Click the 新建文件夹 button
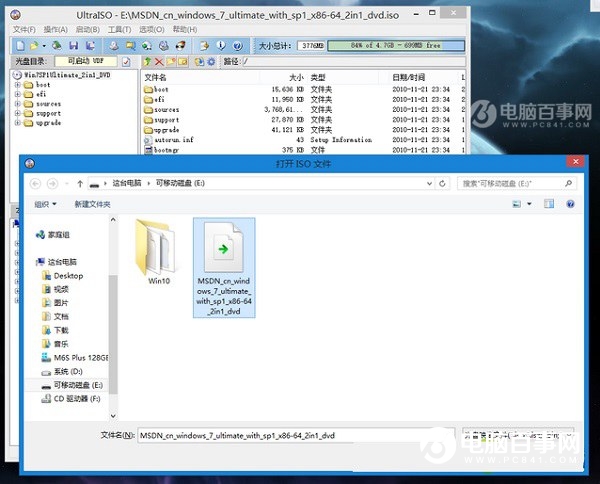The height and width of the screenshot is (484, 600). point(92,204)
